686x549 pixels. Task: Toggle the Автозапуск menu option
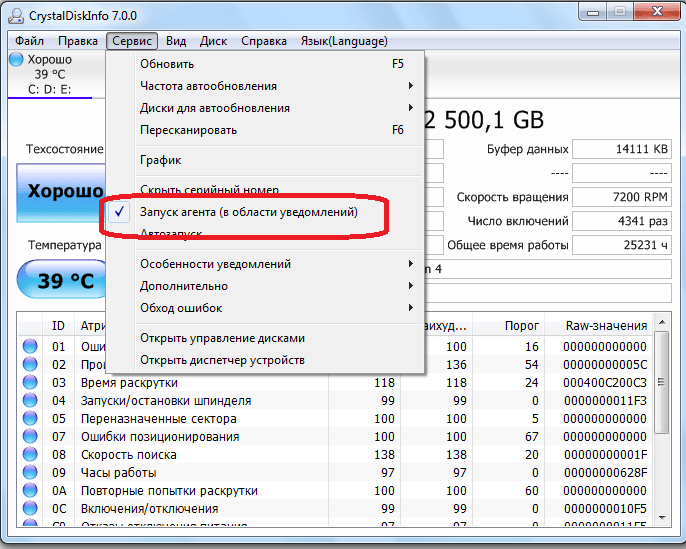pos(171,234)
